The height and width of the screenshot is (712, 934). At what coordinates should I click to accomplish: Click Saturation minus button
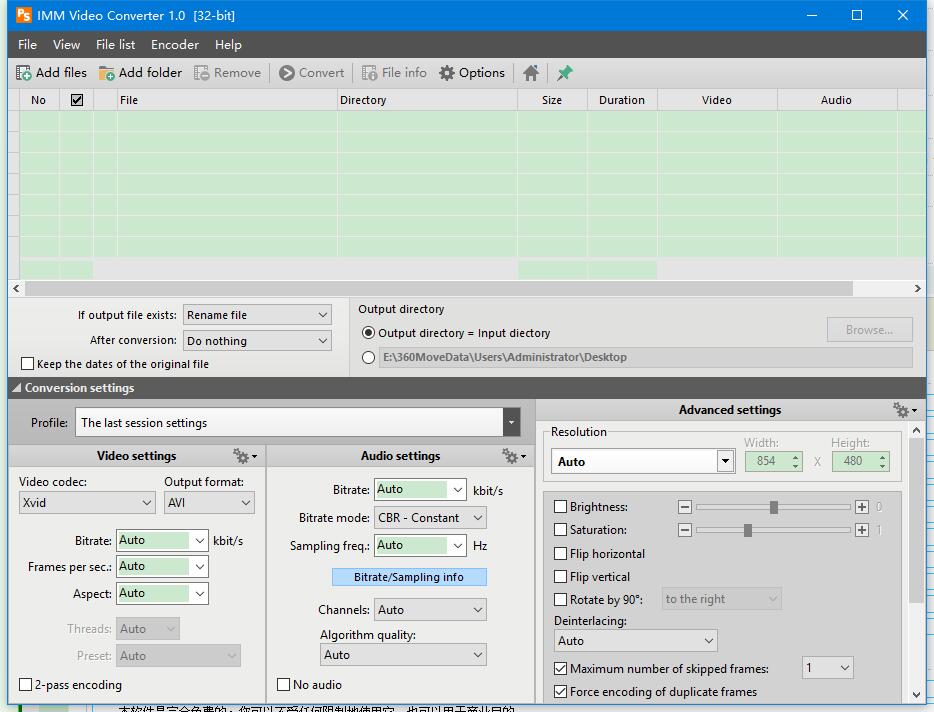pyautogui.click(x=684, y=530)
